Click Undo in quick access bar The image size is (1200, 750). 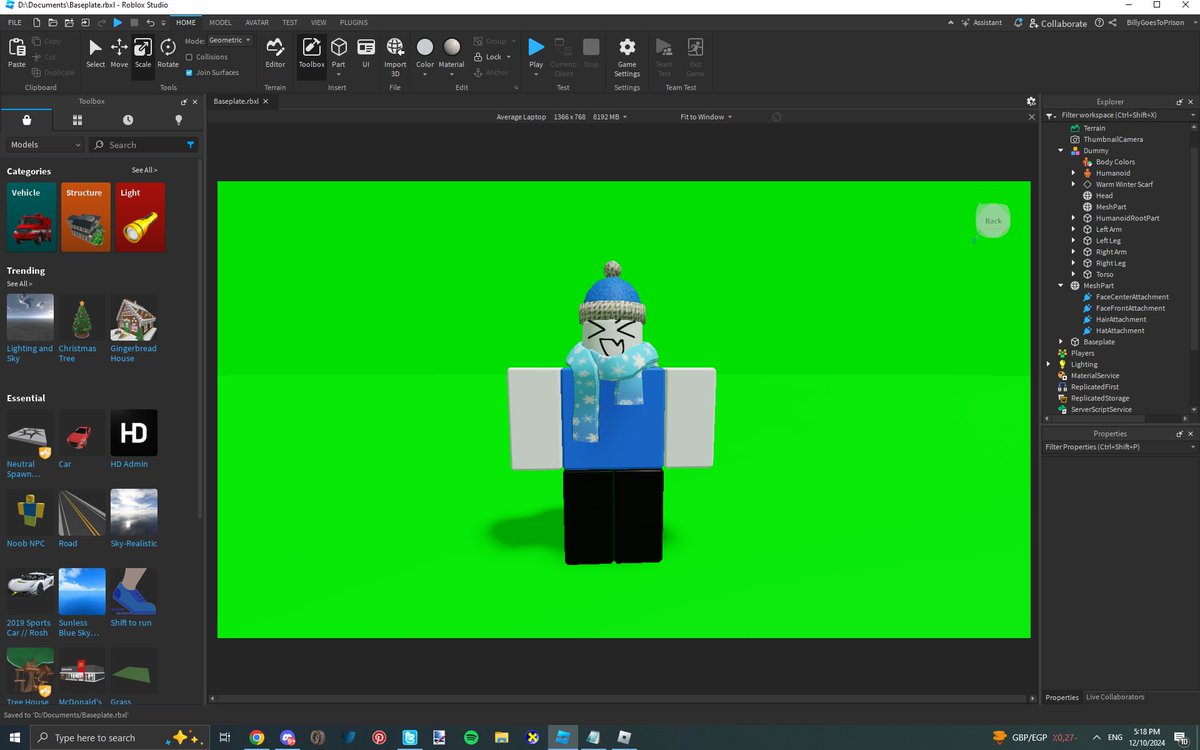tap(150, 22)
